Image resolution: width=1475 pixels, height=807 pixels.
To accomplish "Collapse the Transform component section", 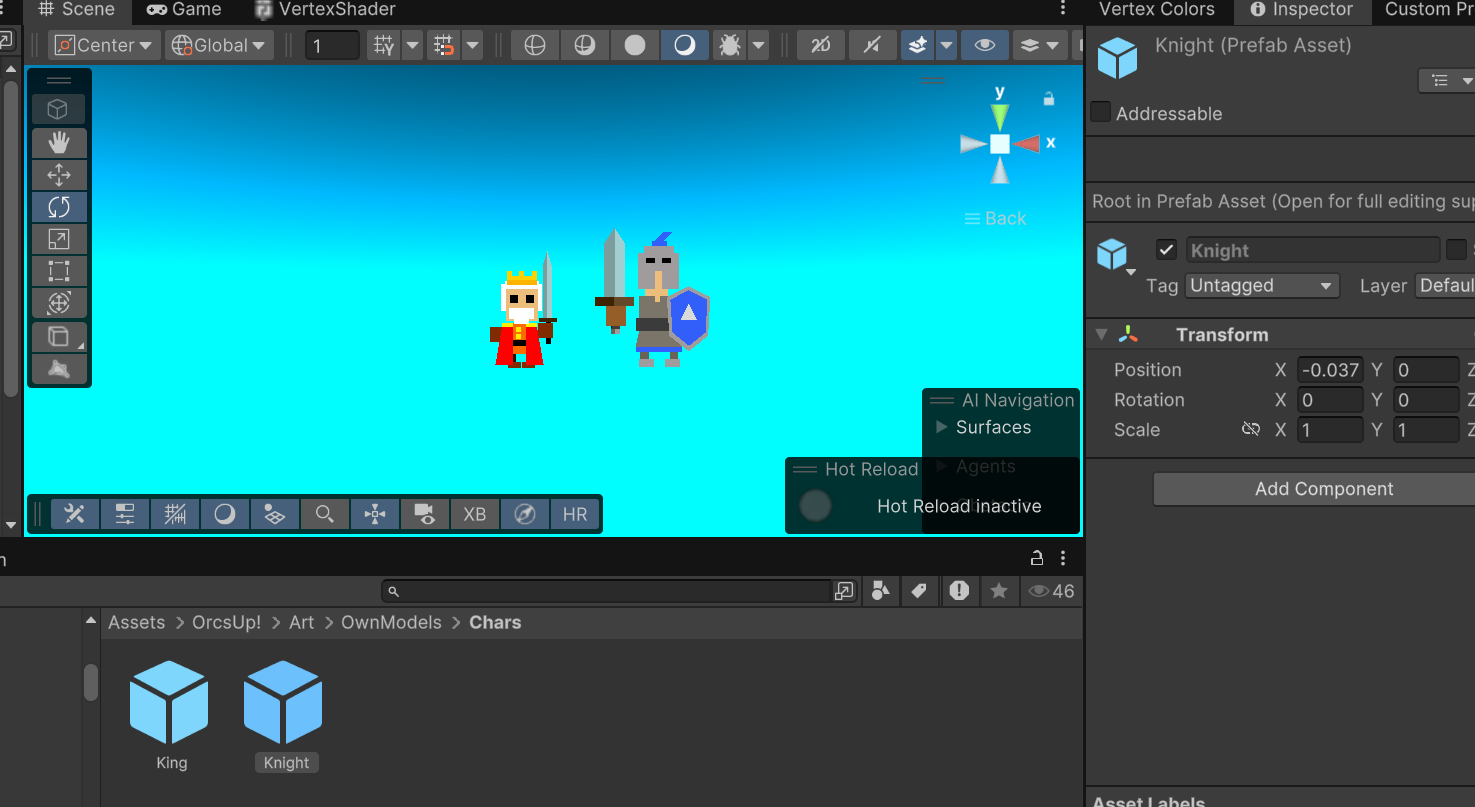I will (1102, 335).
